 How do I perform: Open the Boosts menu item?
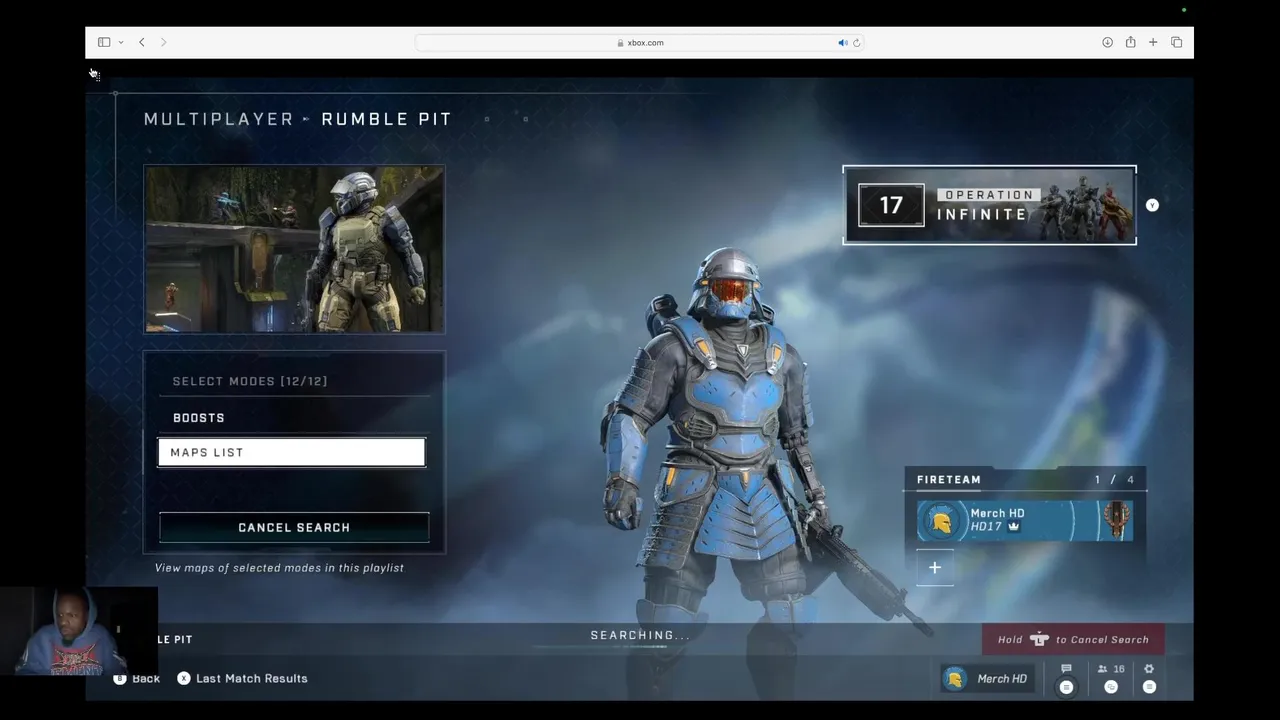[294, 418]
